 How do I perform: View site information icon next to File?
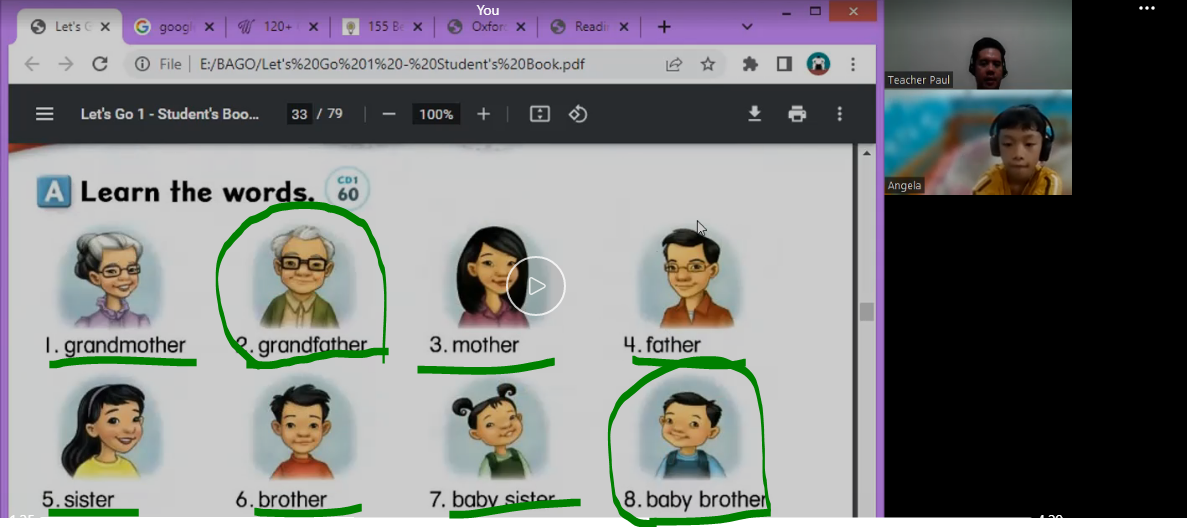coord(142,64)
